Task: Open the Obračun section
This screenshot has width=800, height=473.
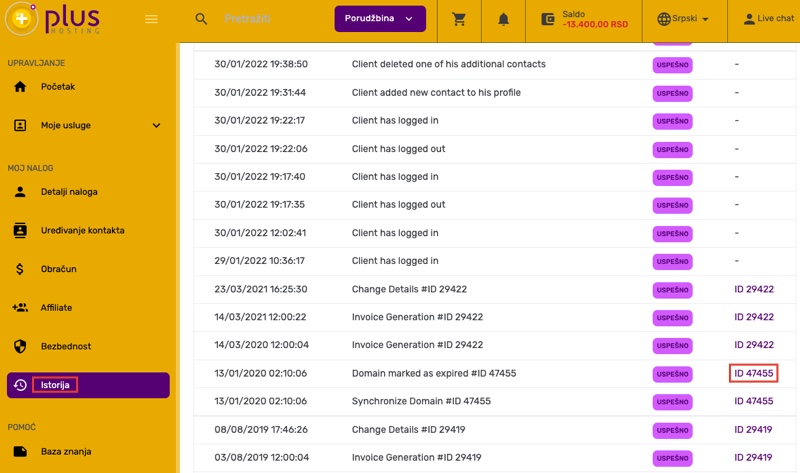Action: coord(58,269)
